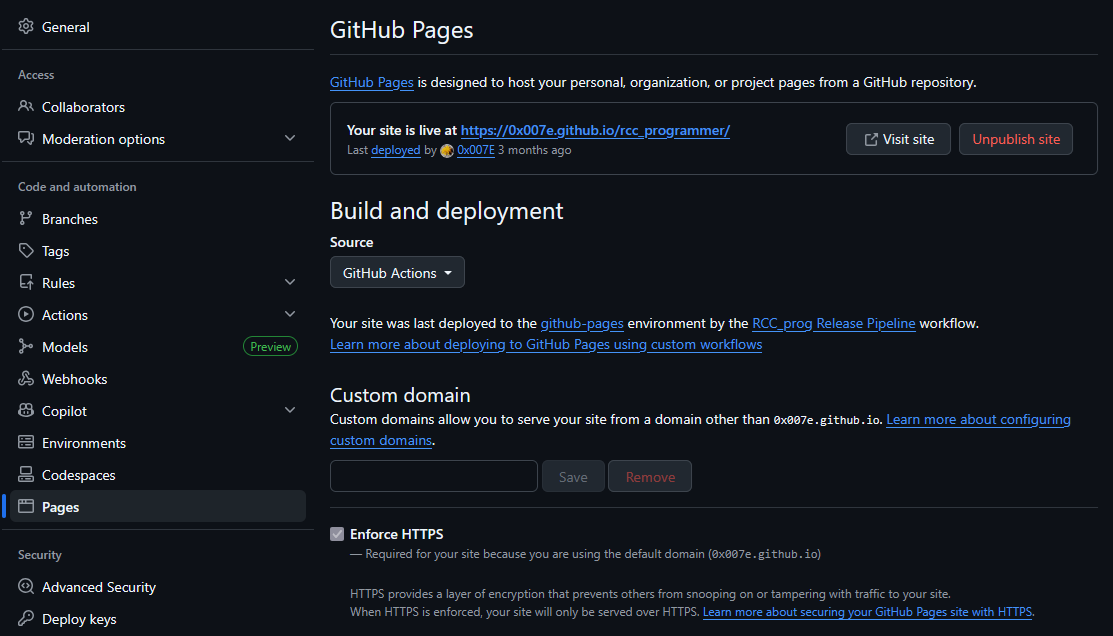1113x636 pixels.
Task: Click the Enforce HTTPS label text
Action: [x=397, y=534]
